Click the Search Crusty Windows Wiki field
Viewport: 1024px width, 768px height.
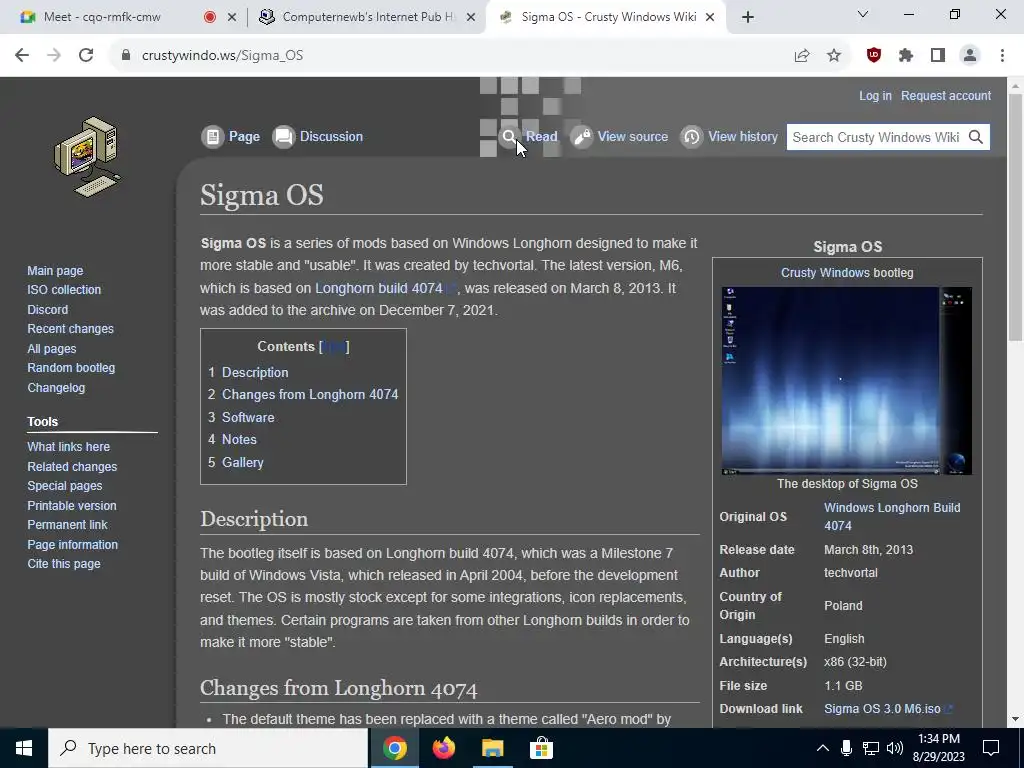(876, 137)
